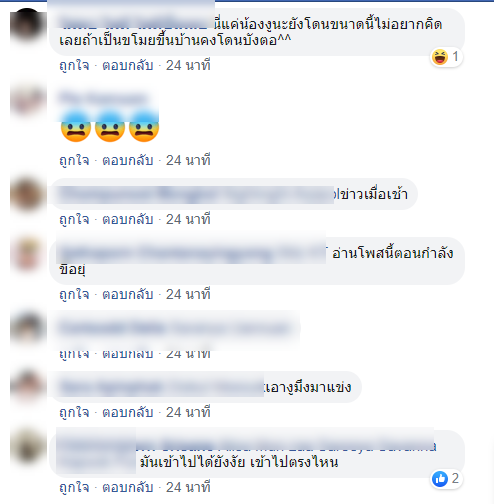Reply to the เอางูมึงมาแข่ง comment
This screenshot has height=504, width=494.
tap(128, 412)
